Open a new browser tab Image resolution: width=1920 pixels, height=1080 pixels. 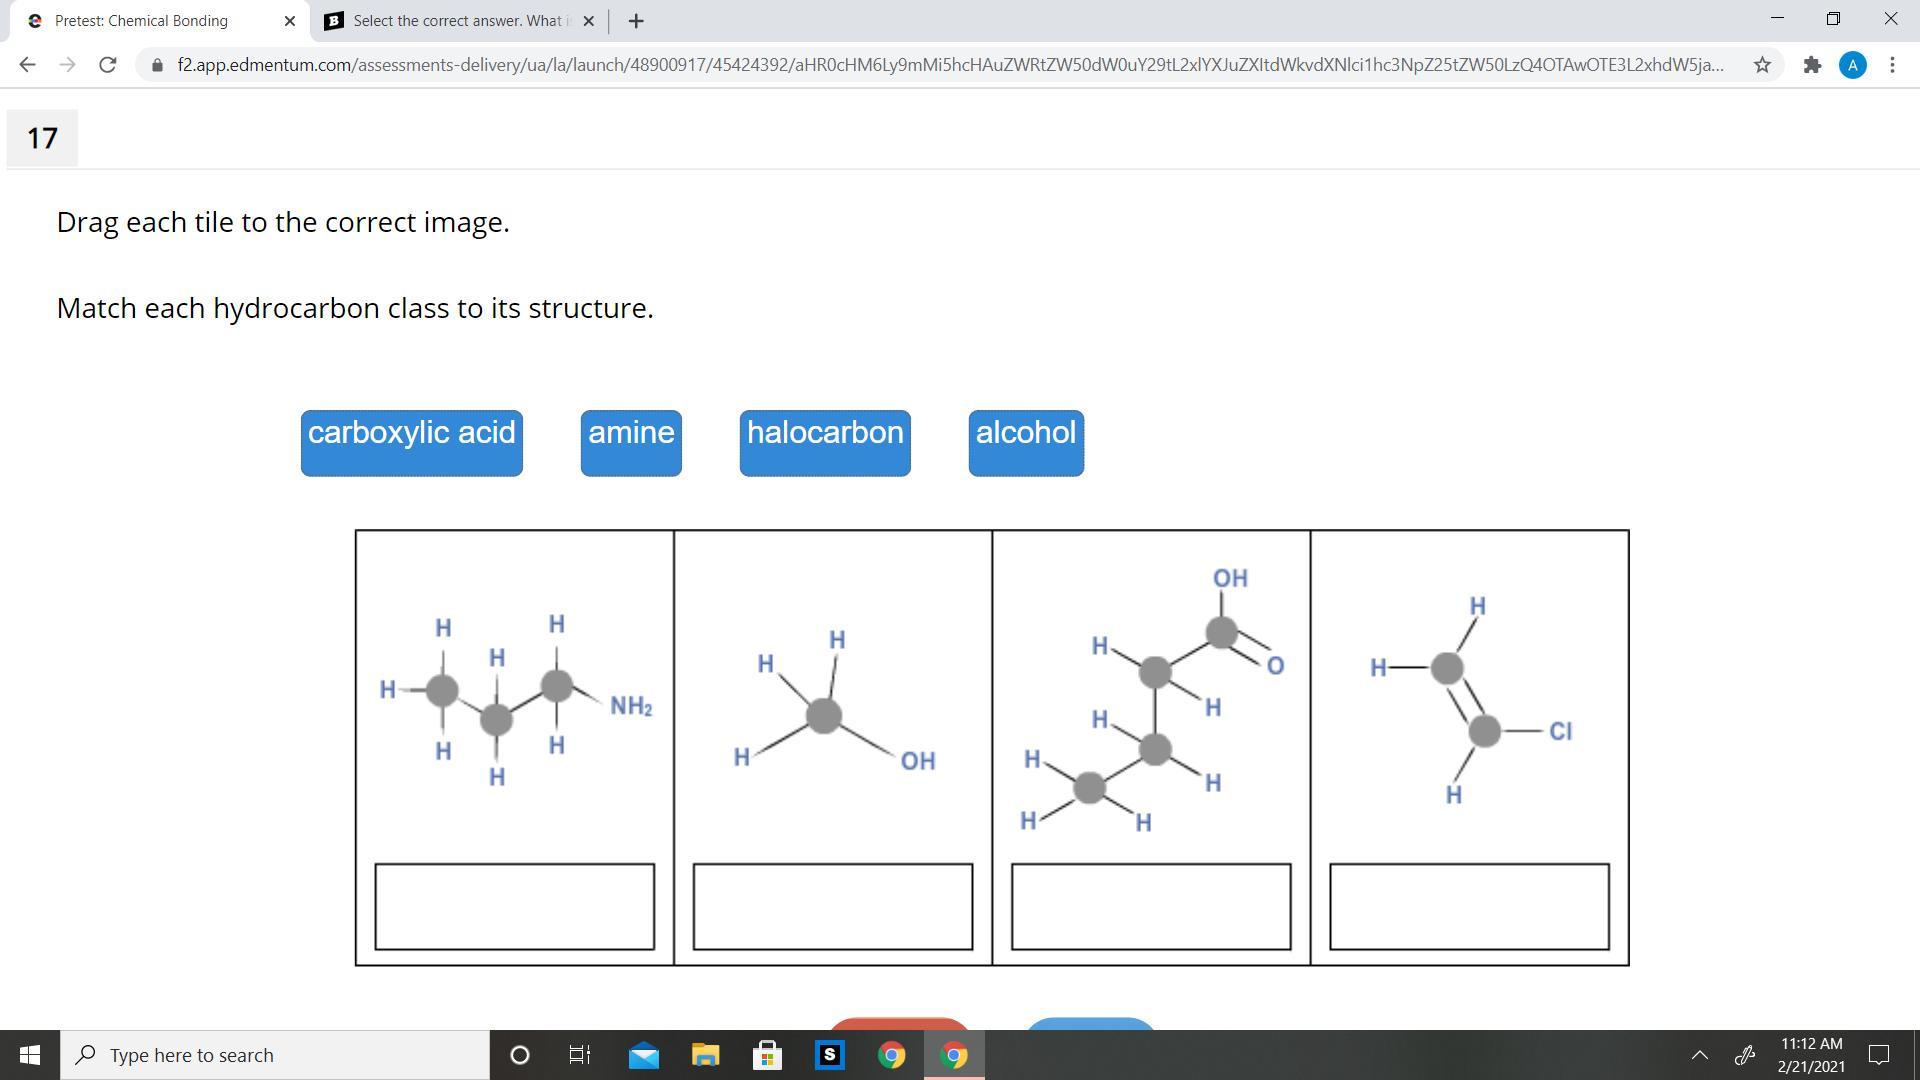tap(636, 21)
